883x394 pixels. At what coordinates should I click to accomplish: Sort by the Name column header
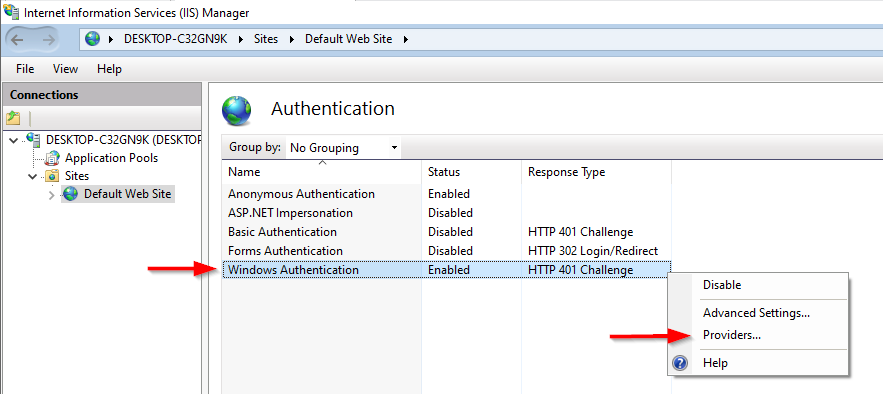pos(322,172)
